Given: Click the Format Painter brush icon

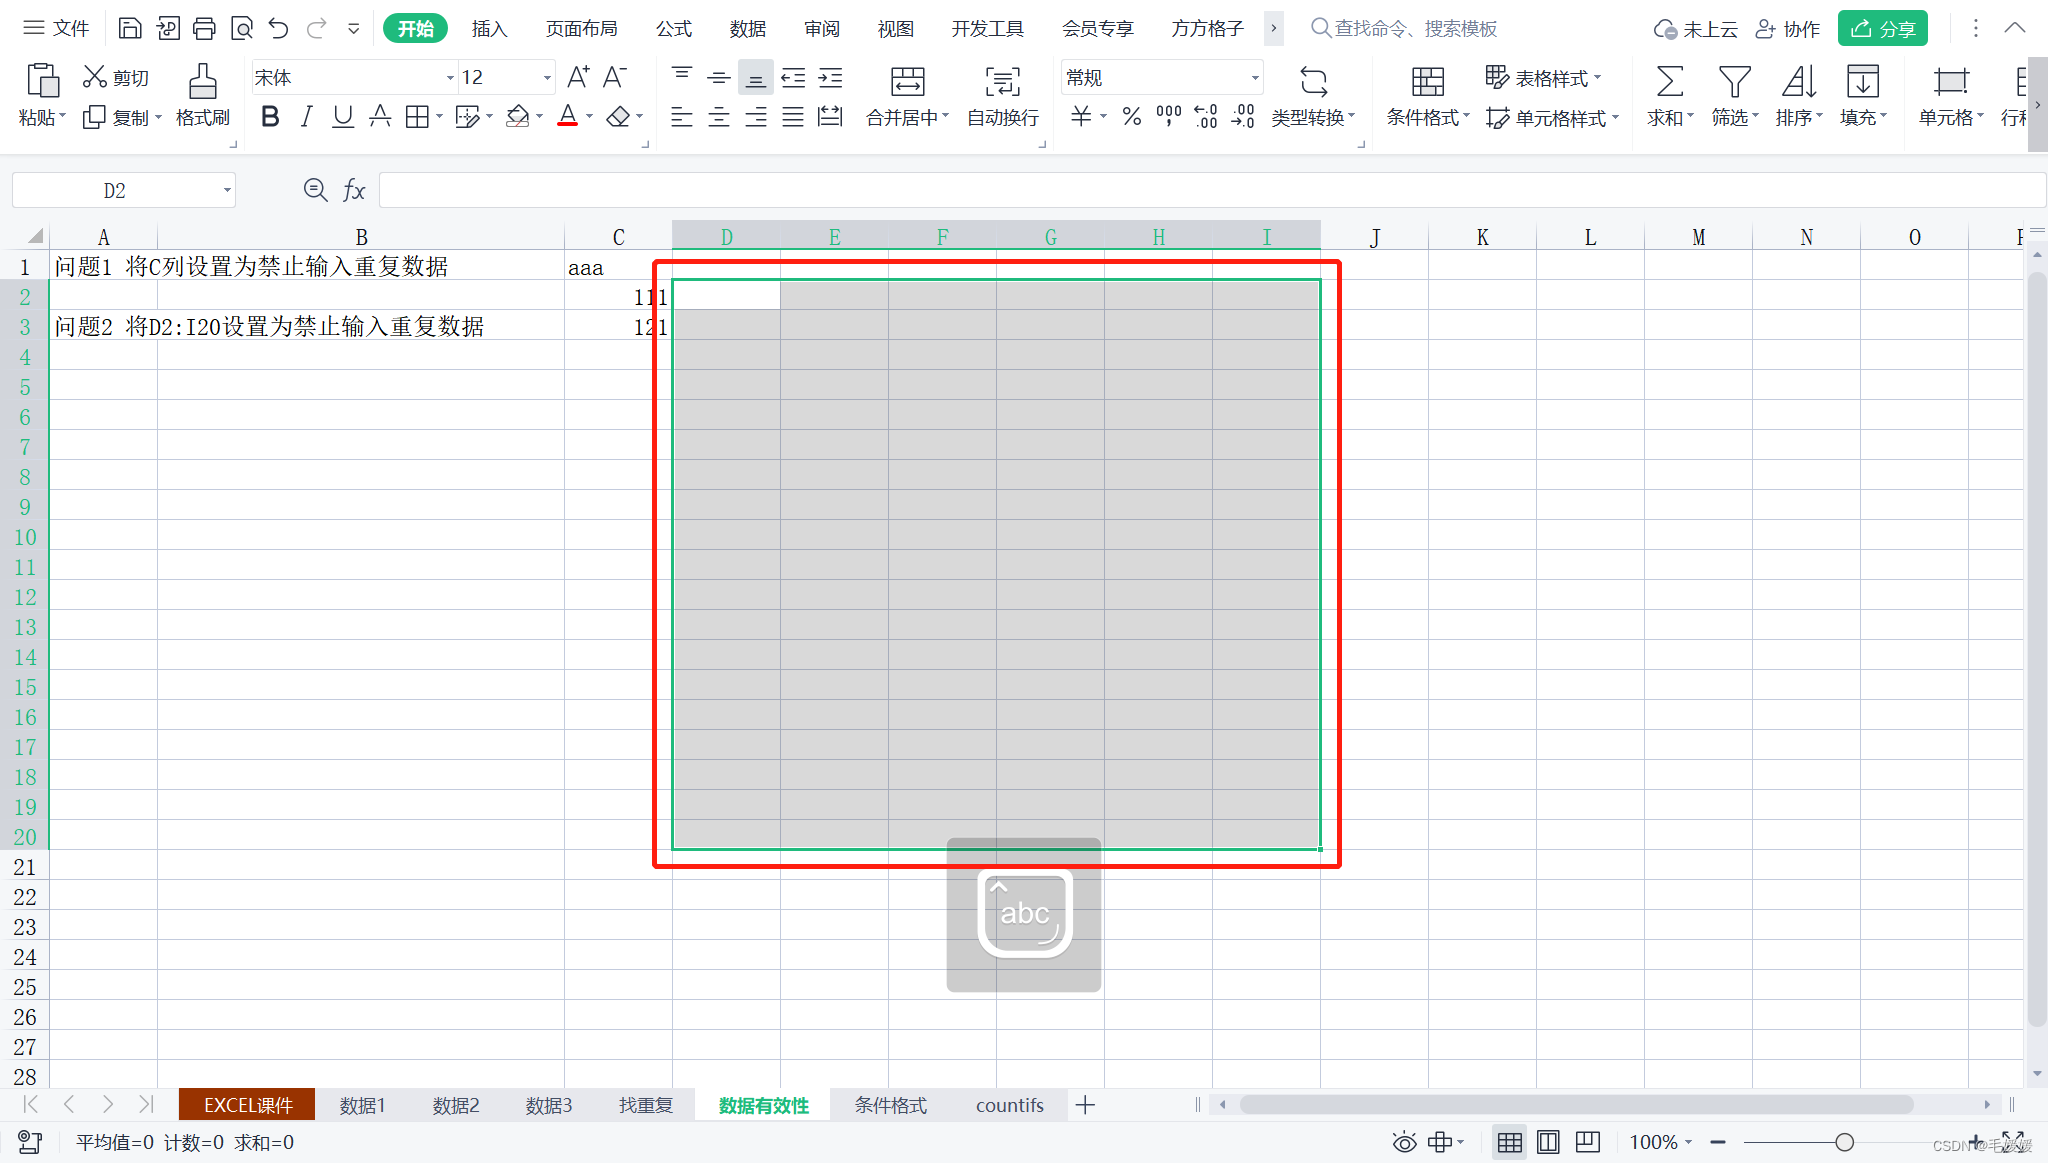Looking at the screenshot, I should click(x=202, y=82).
